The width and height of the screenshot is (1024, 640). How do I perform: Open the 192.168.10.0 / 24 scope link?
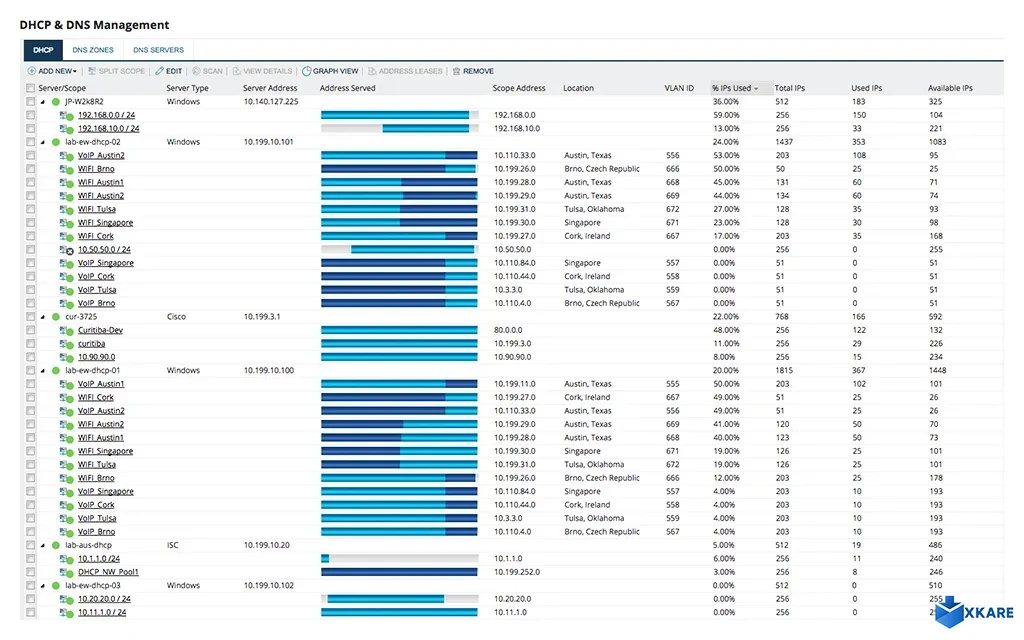108,129
